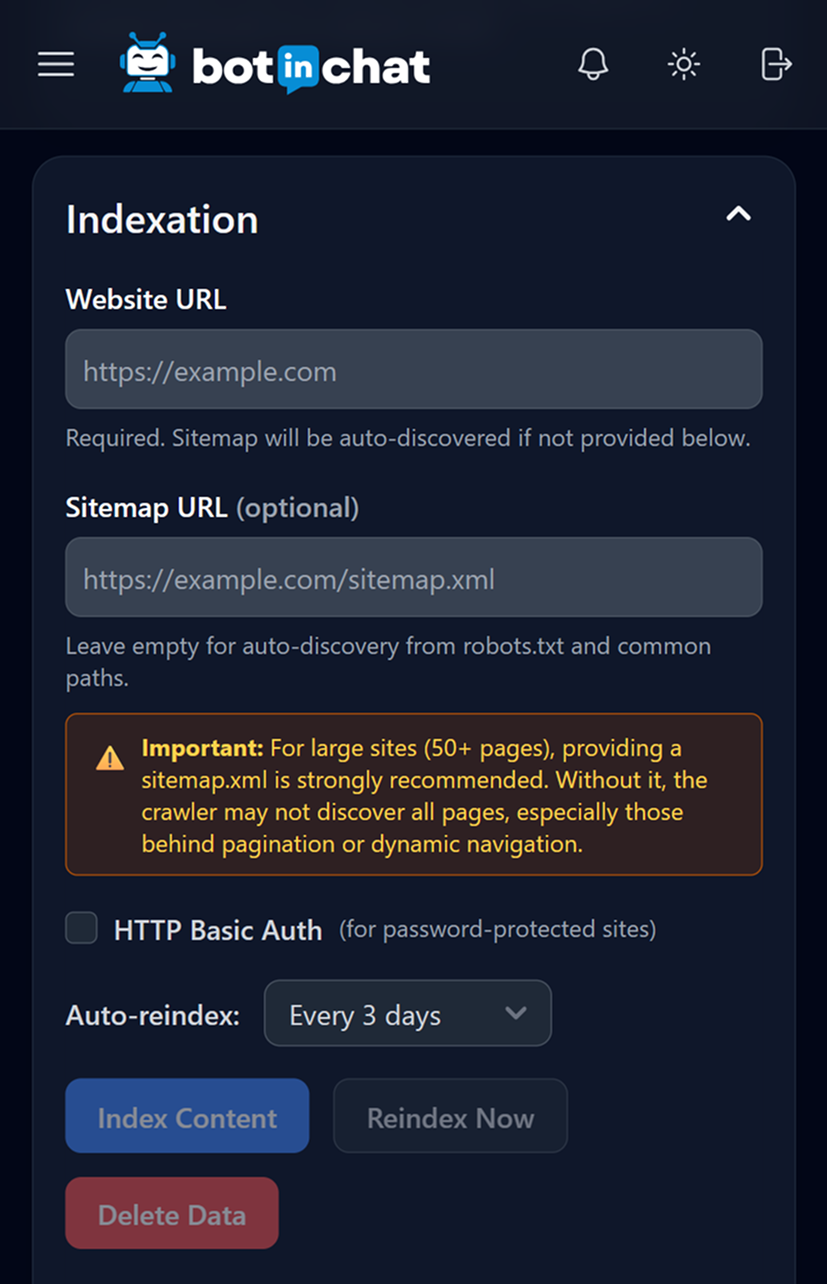The height and width of the screenshot is (1284, 827).
Task: Click the robot mascot logo
Action: click(146, 63)
